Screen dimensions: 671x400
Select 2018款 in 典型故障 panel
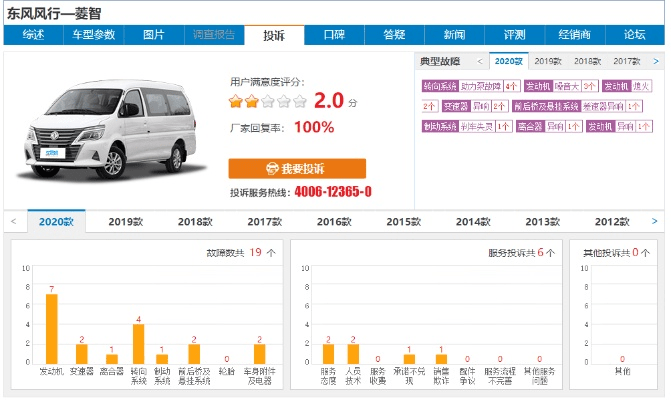point(588,61)
